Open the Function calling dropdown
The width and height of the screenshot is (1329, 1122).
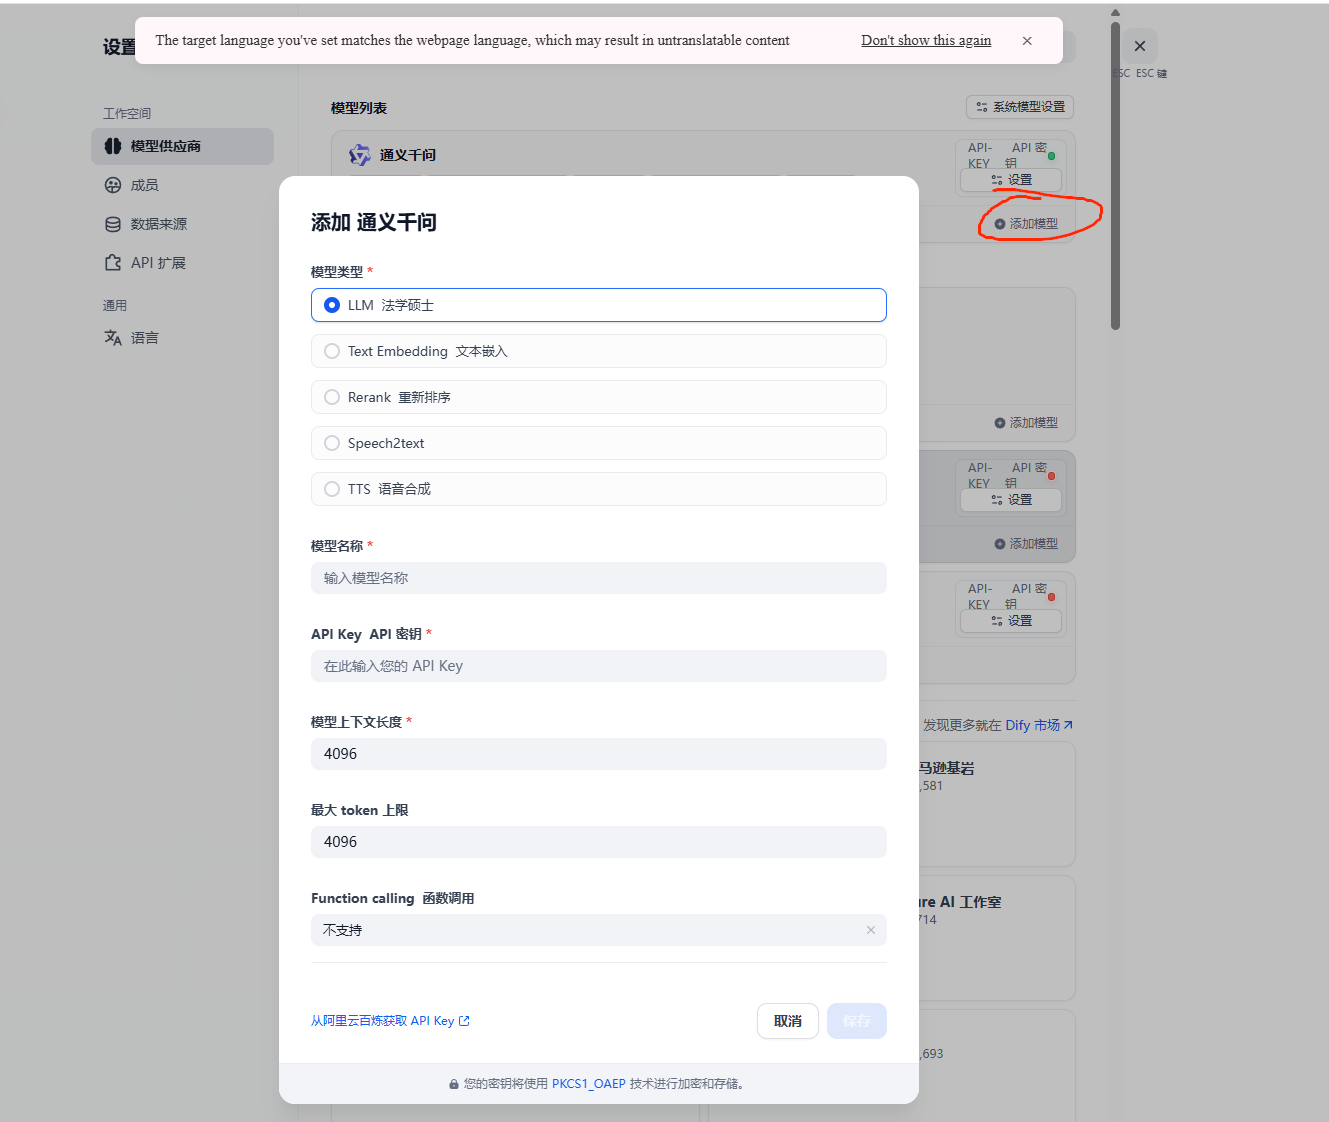click(x=598, y=930)
